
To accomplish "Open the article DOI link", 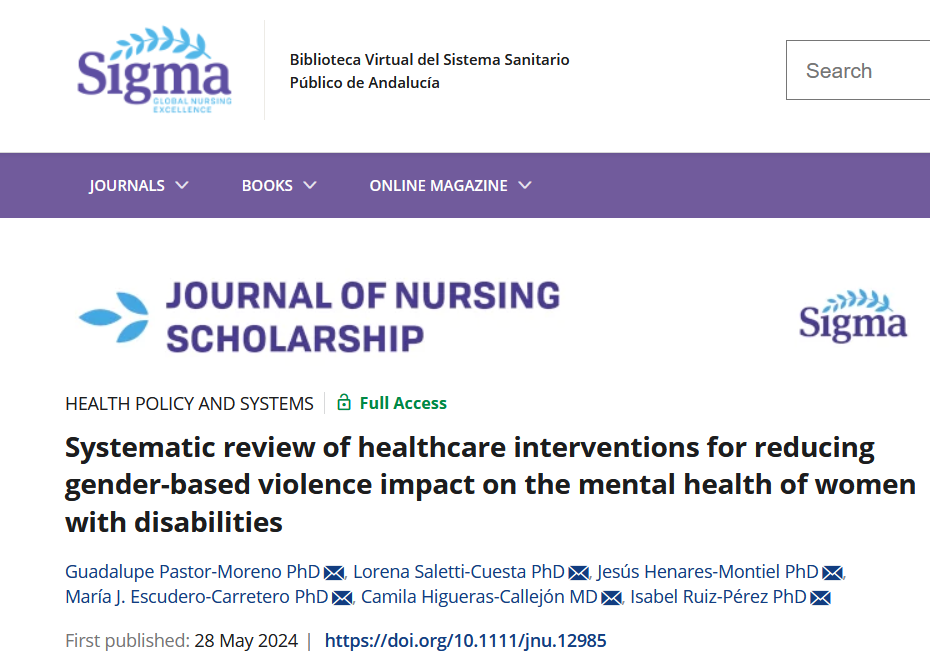I will pyautogui.click(x=465, y=640).
